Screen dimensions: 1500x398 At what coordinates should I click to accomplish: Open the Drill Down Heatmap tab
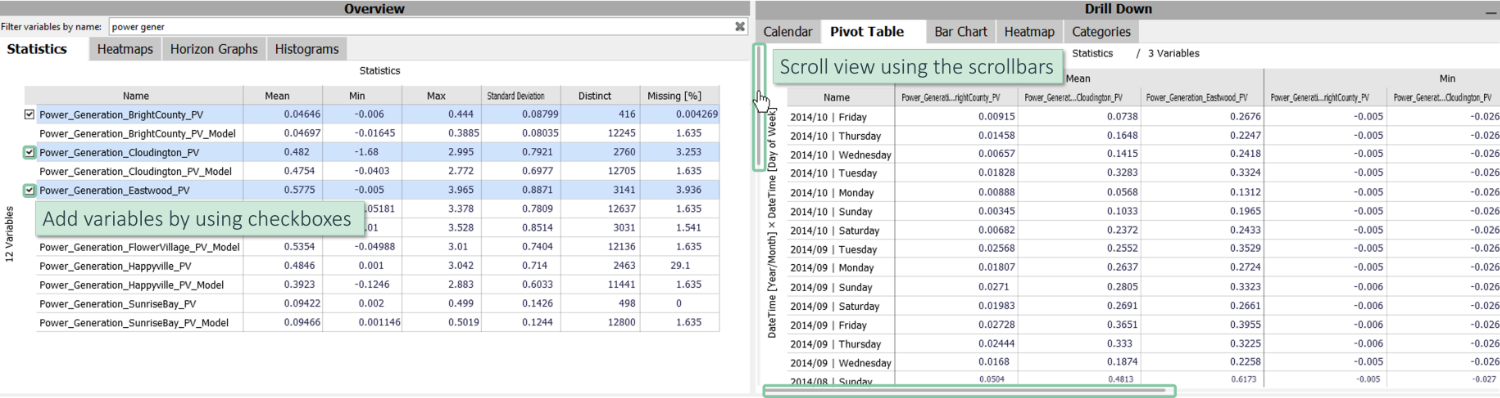(1029, 32)
